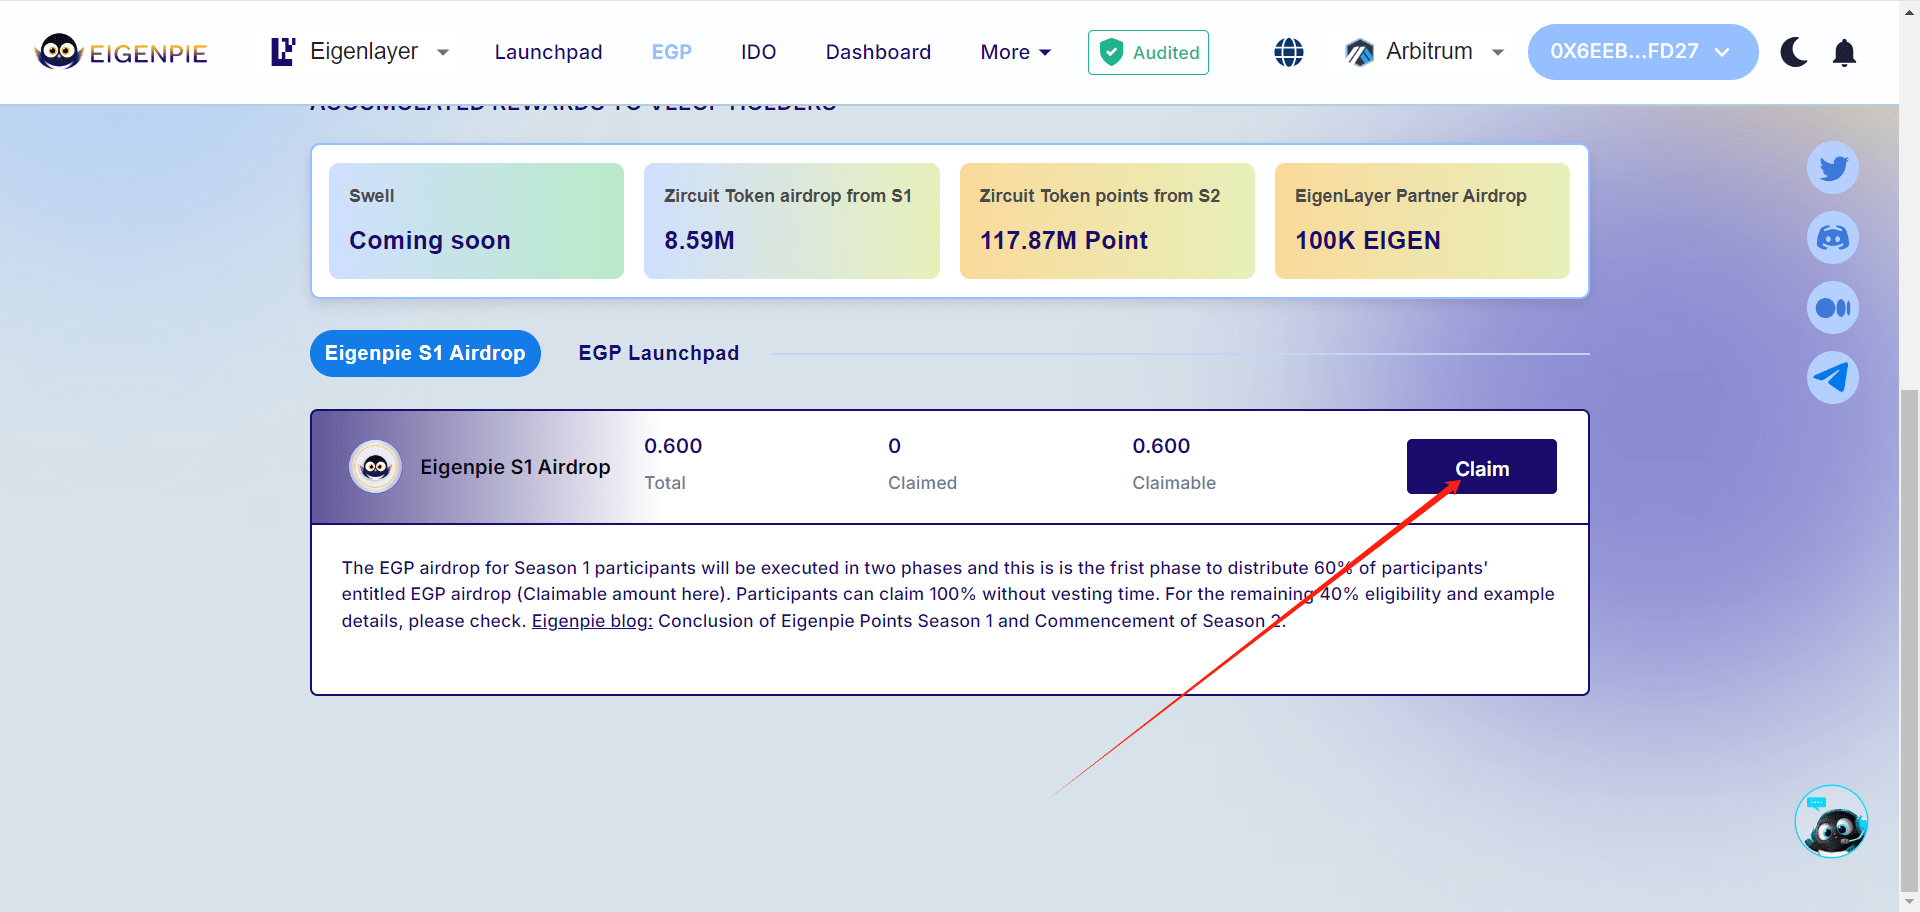Viewport: 1920px width, 912px height.
Task: Open the Discord social link
Action: pos(1833,238)
